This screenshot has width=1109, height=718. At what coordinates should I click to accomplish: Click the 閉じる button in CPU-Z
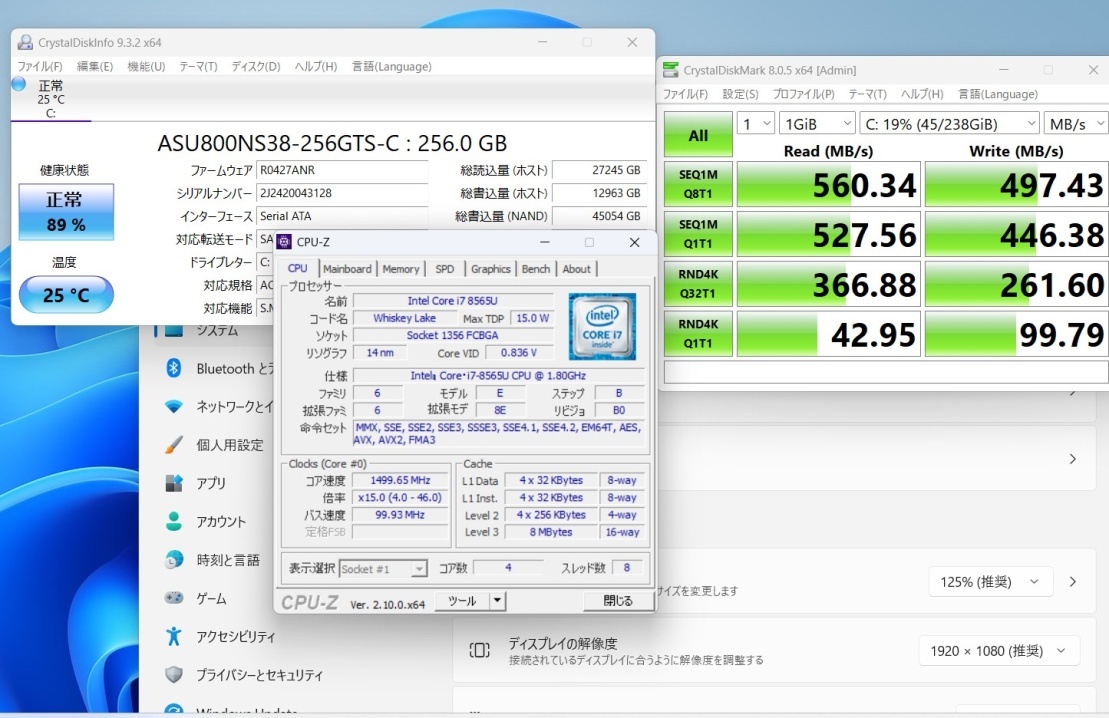point(617,601)
